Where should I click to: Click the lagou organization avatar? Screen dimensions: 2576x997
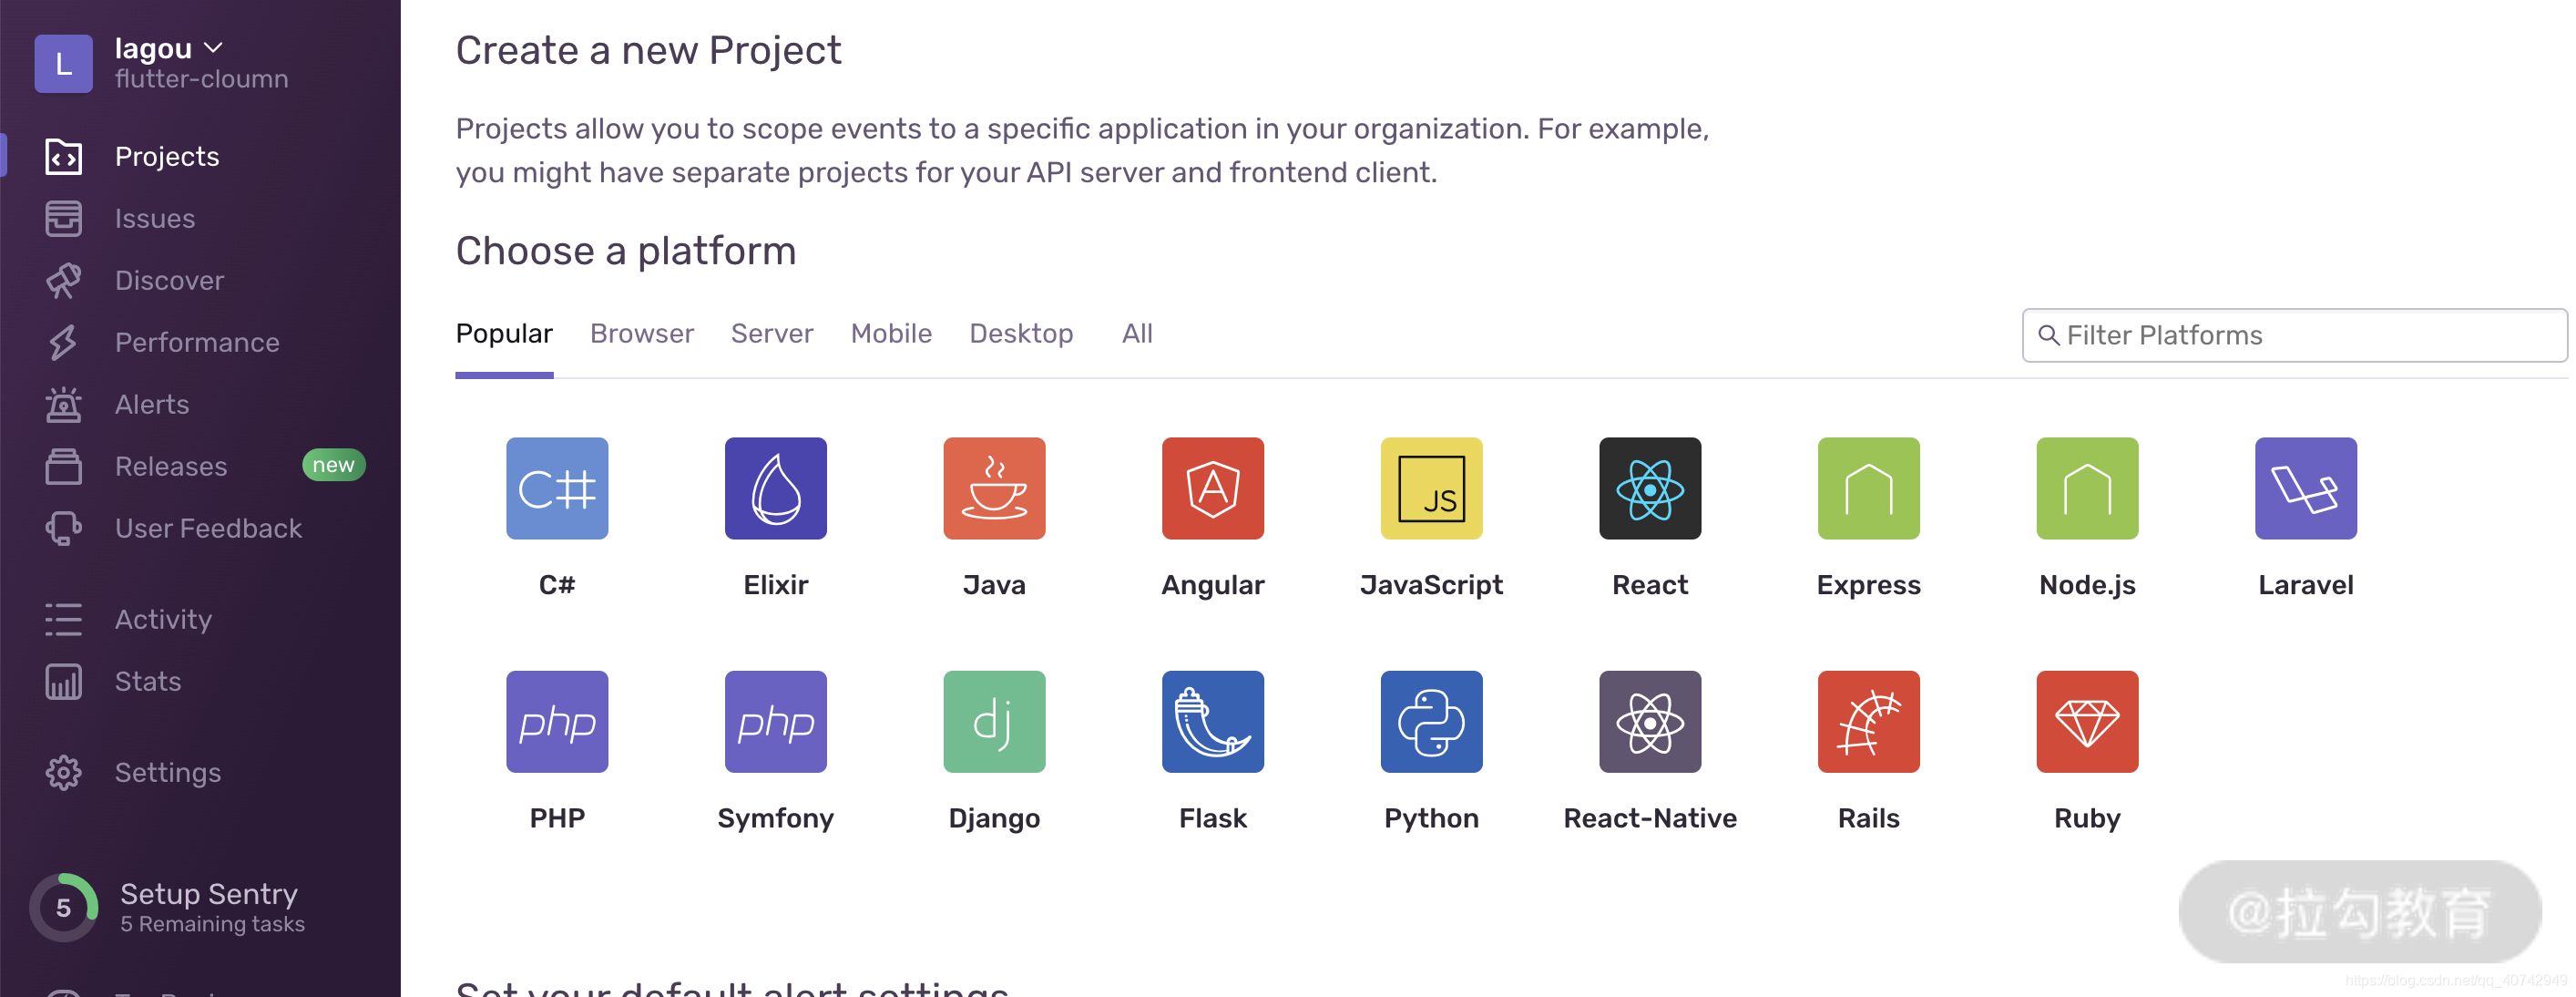coord(63,63)
